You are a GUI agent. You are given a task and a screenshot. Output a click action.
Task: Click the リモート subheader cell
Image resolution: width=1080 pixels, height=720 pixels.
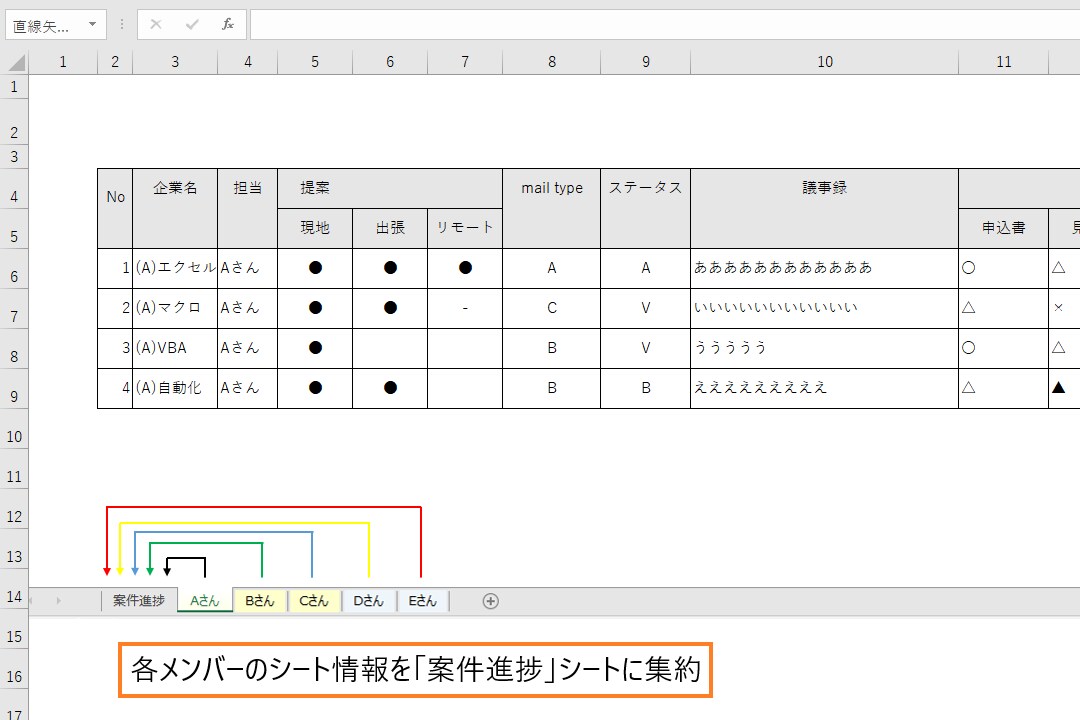click(x=465, y=228)
